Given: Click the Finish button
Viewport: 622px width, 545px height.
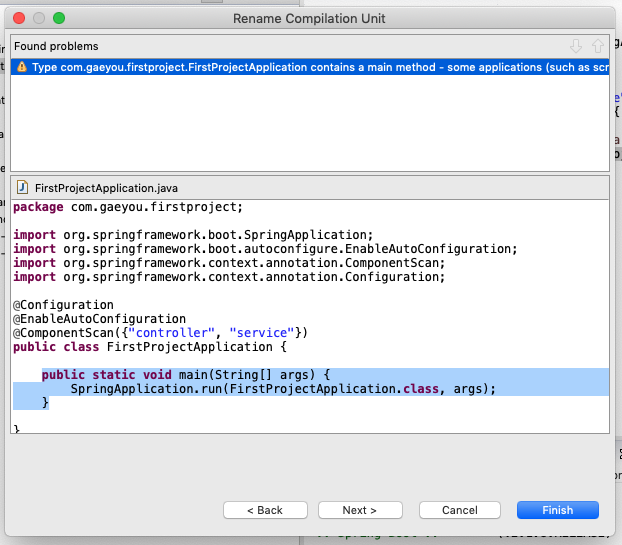Looking at the screenshot, I should point(557,510).
